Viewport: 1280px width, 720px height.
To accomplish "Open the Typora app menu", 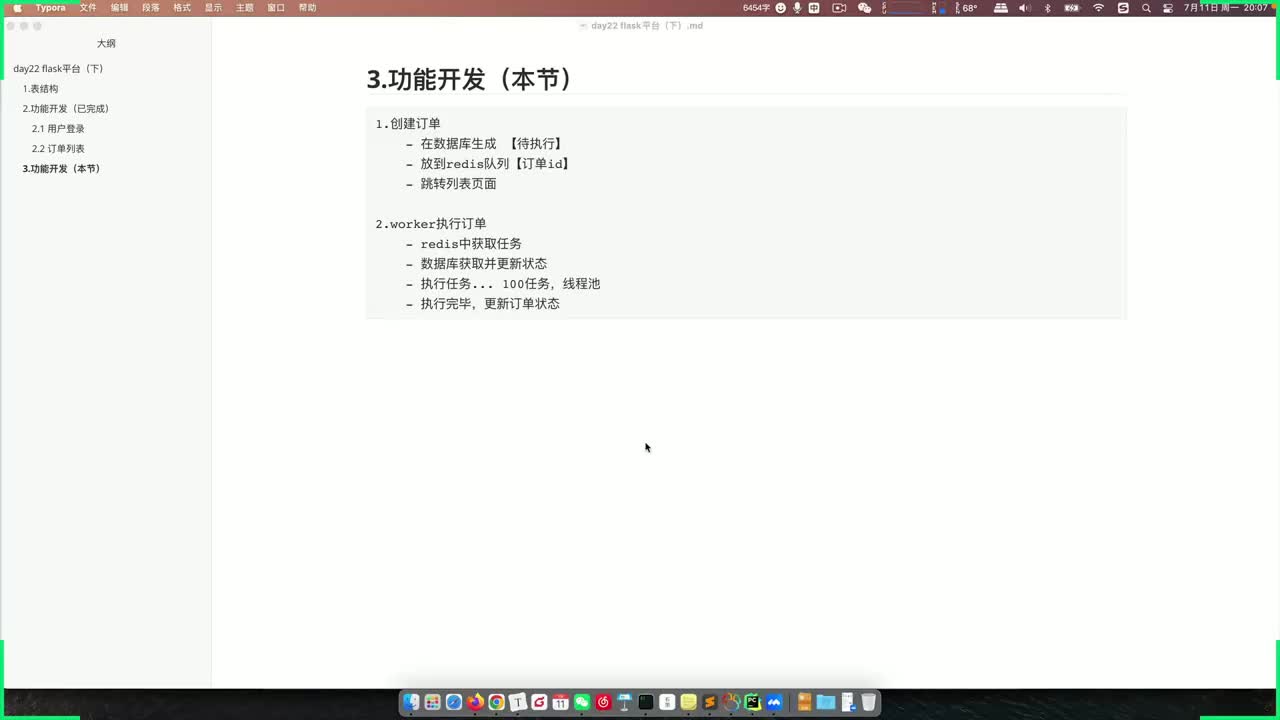I will (x=50, y=7).
